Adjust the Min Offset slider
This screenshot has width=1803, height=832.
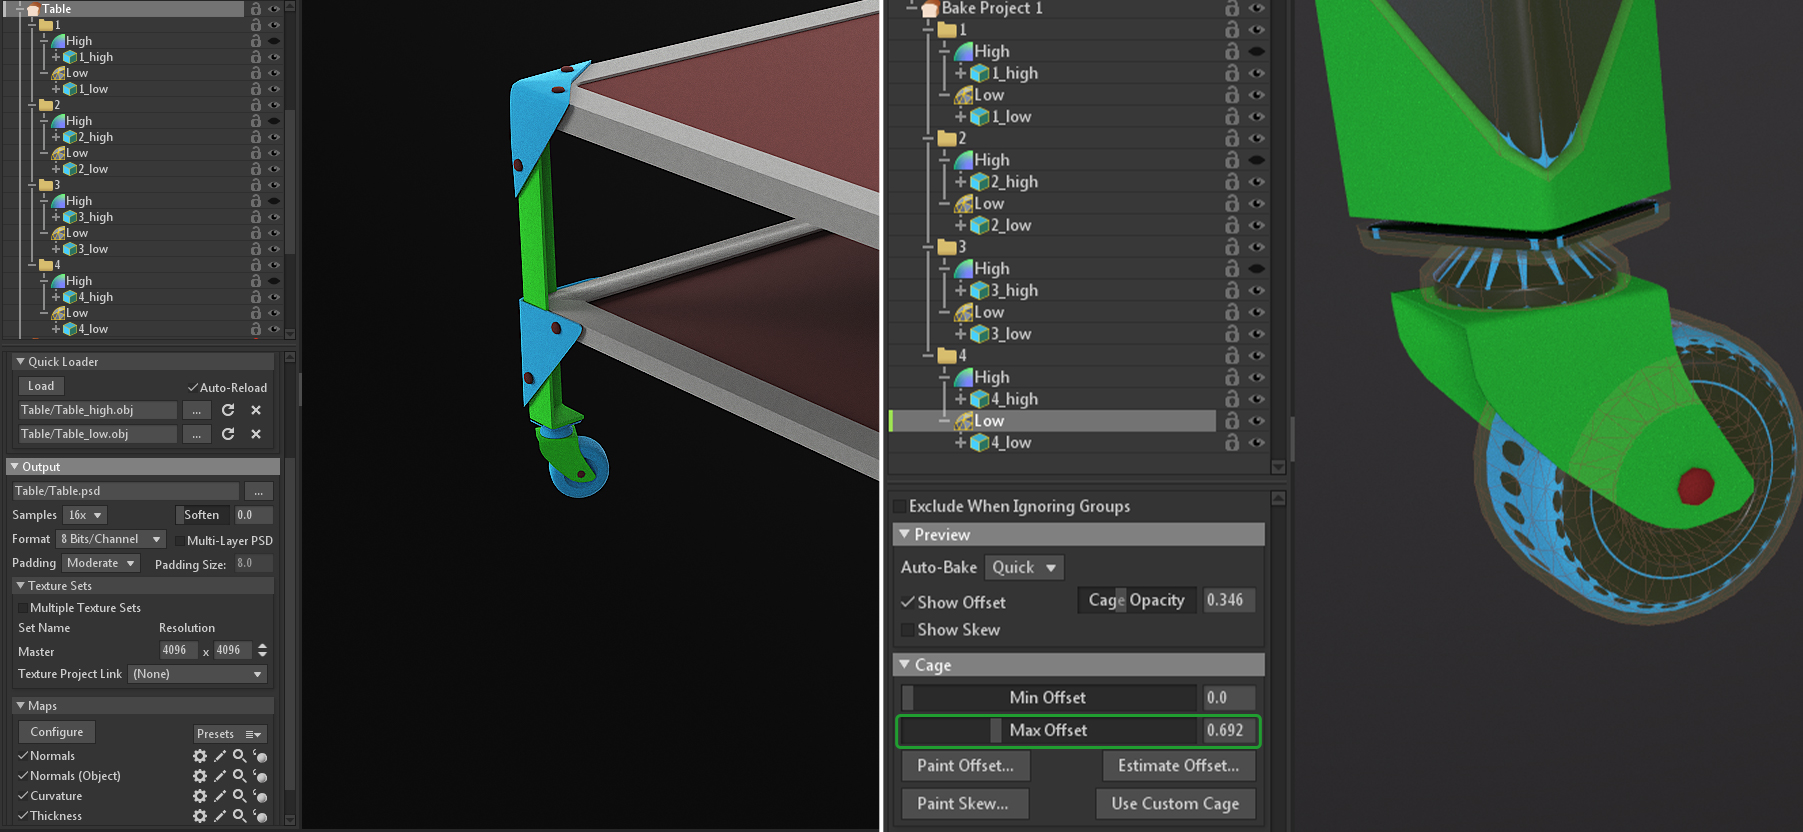point(1049,698)
